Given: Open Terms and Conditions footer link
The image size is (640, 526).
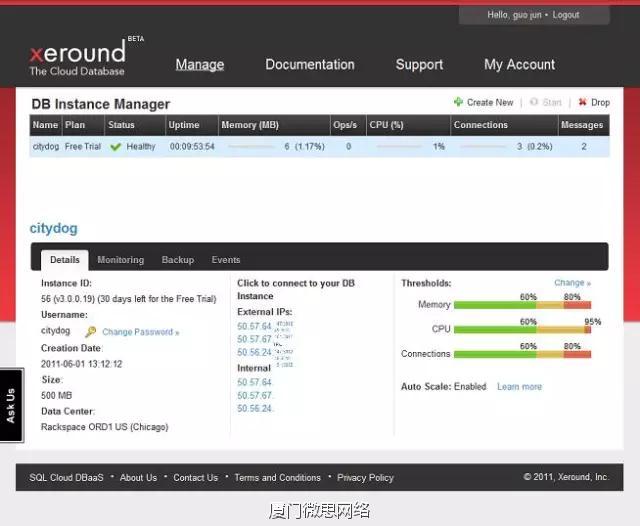Looking at the screenshot, I should (x=278, y=477).
